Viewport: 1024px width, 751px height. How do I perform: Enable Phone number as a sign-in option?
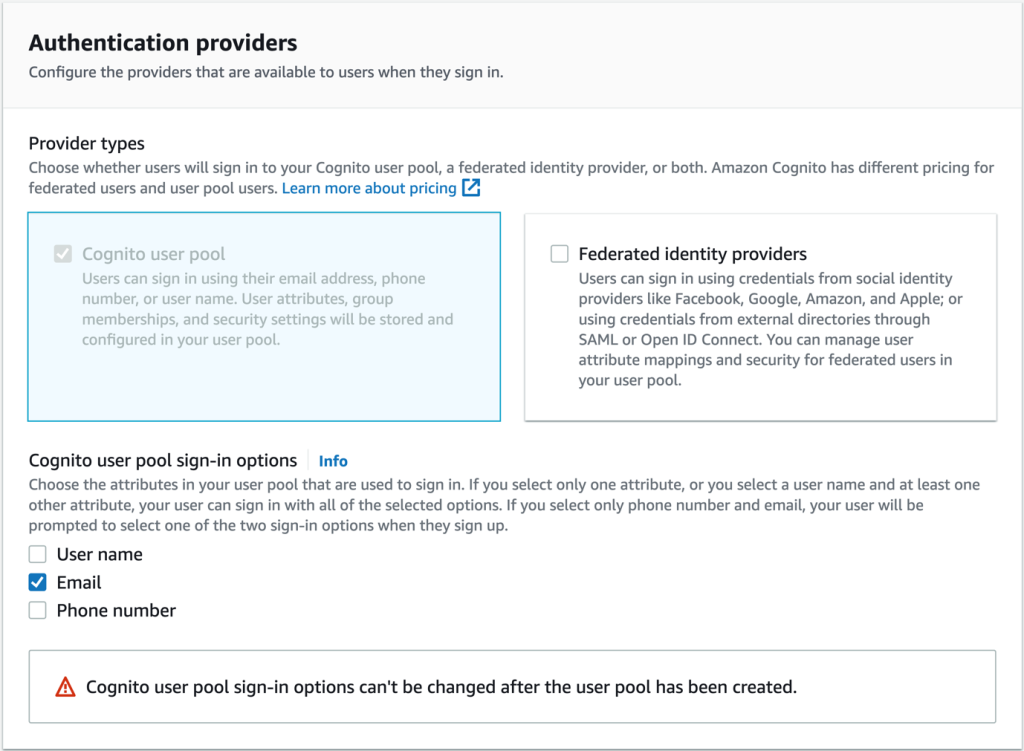pyautogui.click(x=37, y=610)
